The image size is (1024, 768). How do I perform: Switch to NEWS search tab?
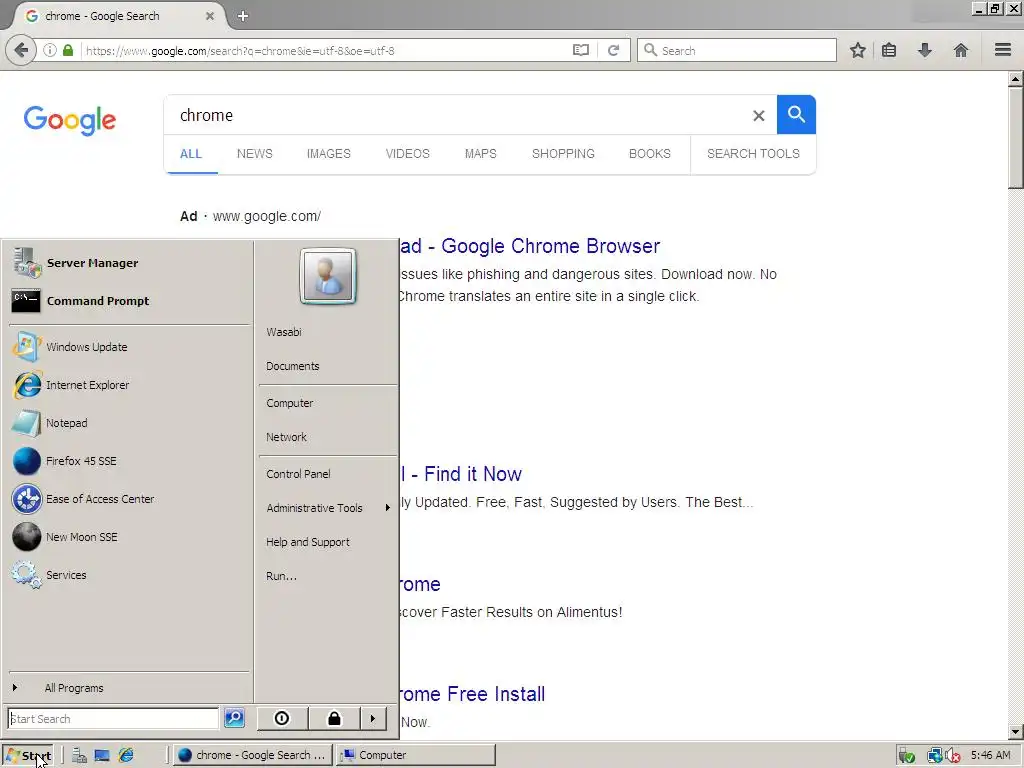pos(255,153)
